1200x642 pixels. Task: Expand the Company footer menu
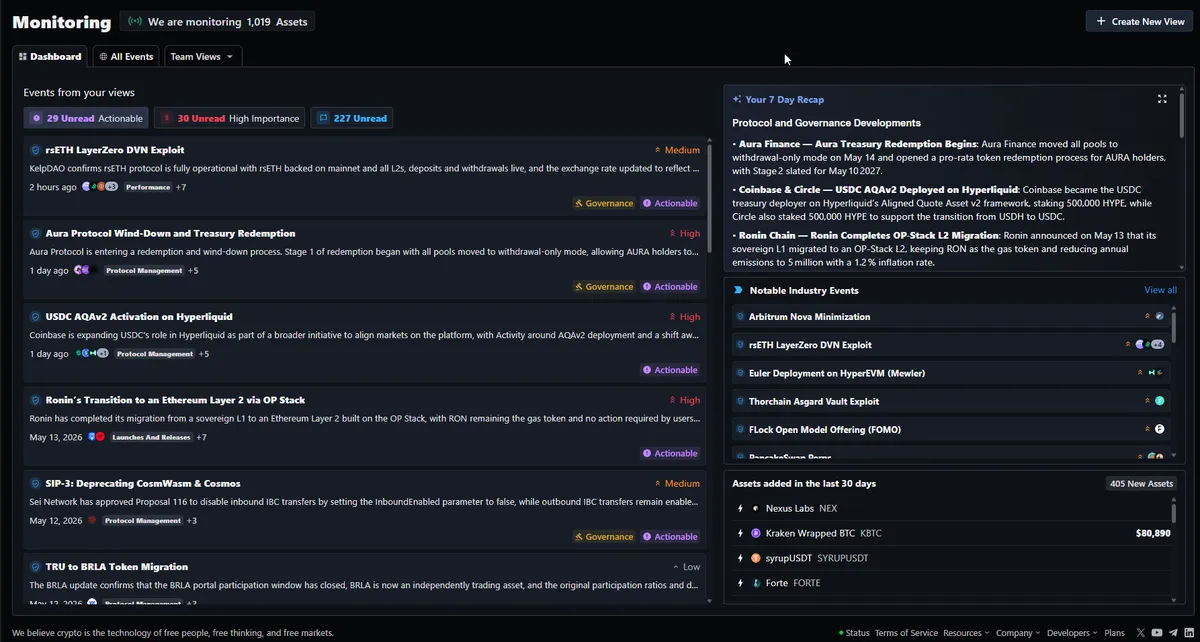pyautogui.click(x=1018, y=633)
